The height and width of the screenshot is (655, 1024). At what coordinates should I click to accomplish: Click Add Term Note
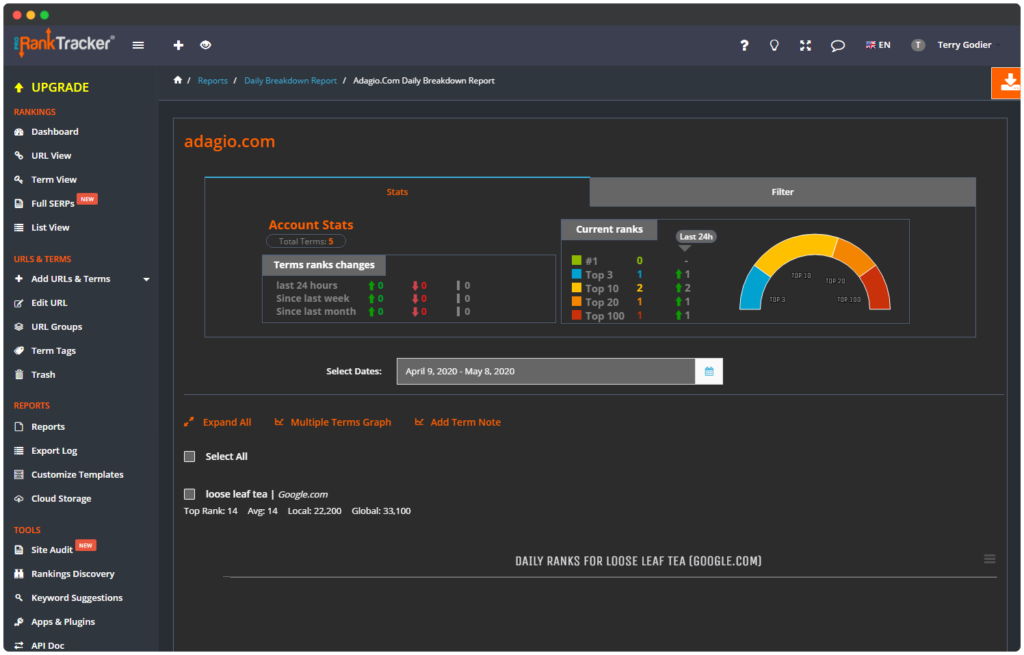(x=458, y=423)
